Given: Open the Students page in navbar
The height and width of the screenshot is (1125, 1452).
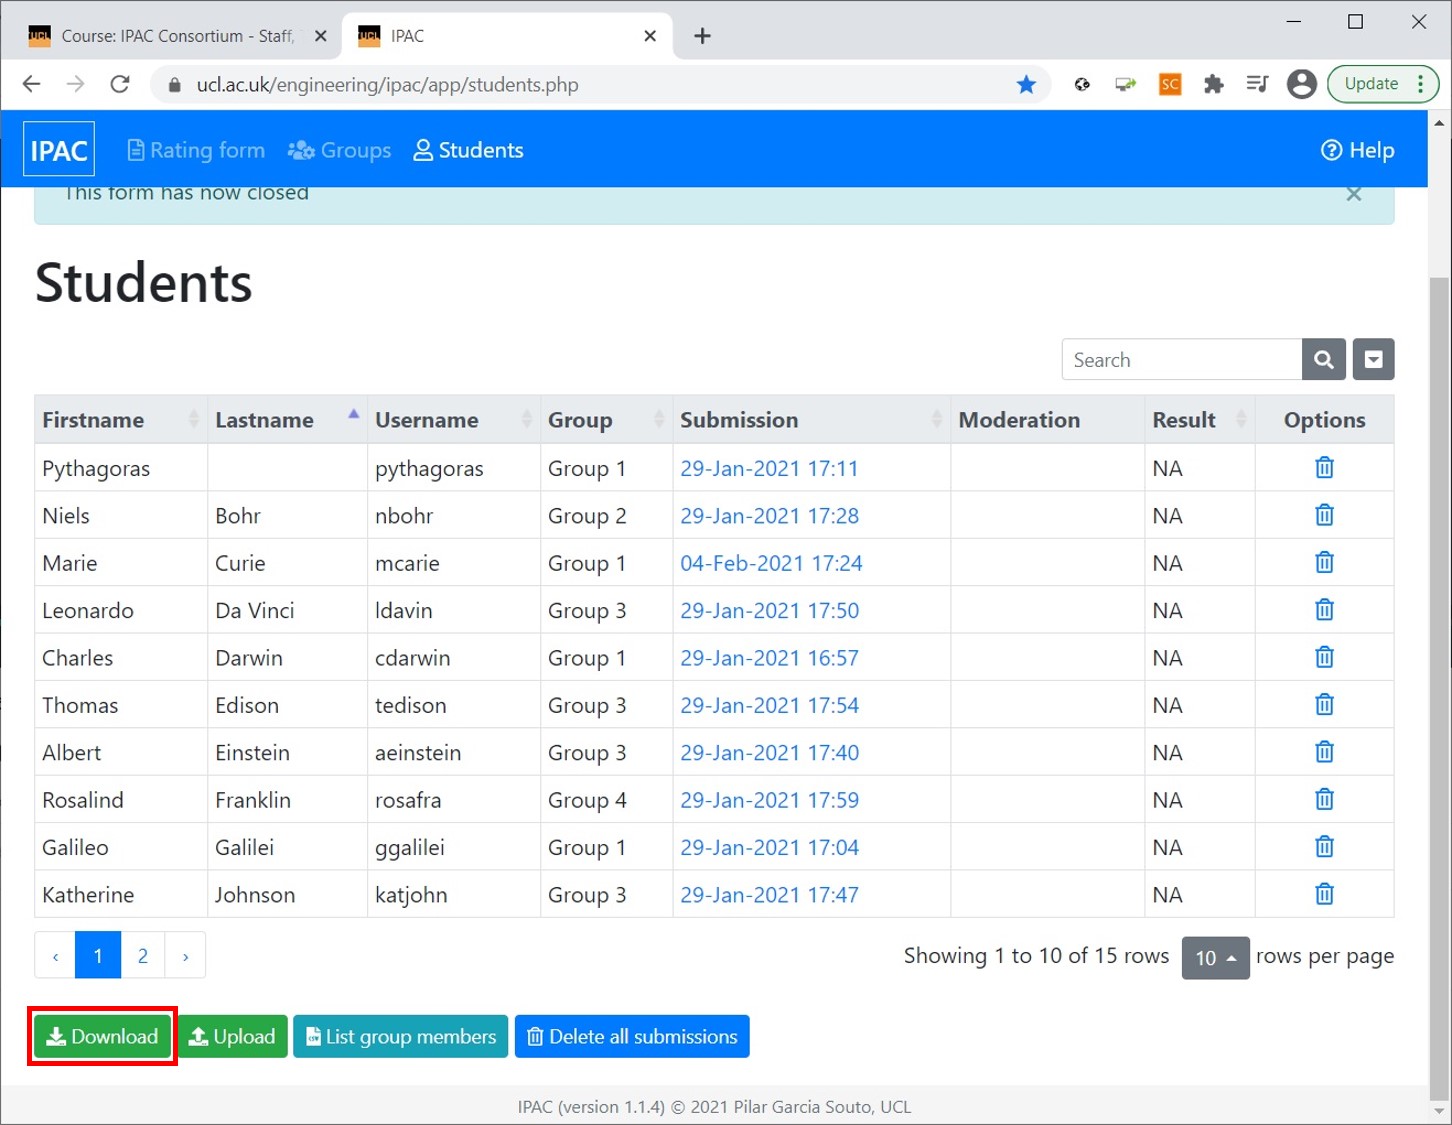Looking at the screenshot, I should pos(469,150).
